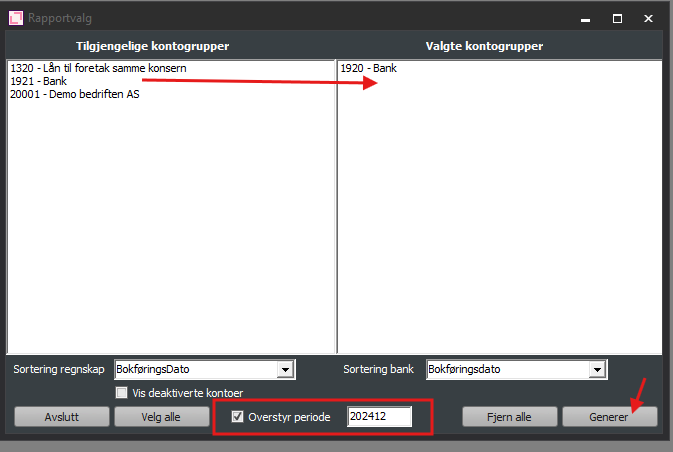Click the Avslutt button

click(x=60, y=417)
